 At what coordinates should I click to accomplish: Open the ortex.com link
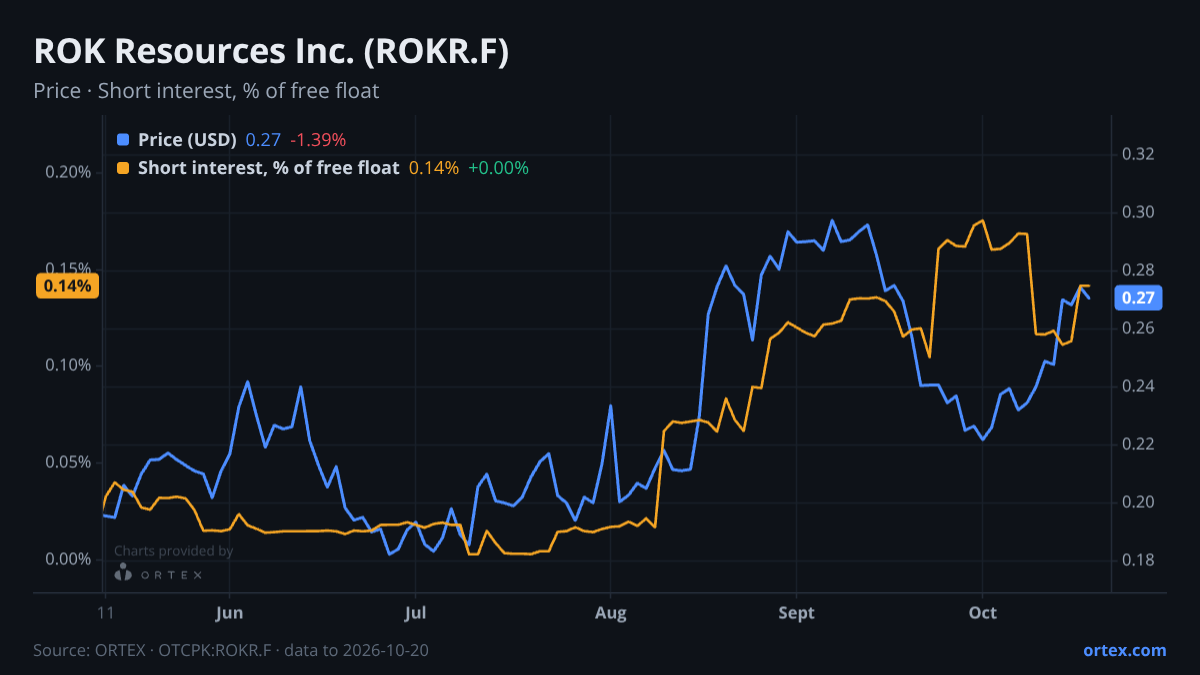pos(1125,650)
